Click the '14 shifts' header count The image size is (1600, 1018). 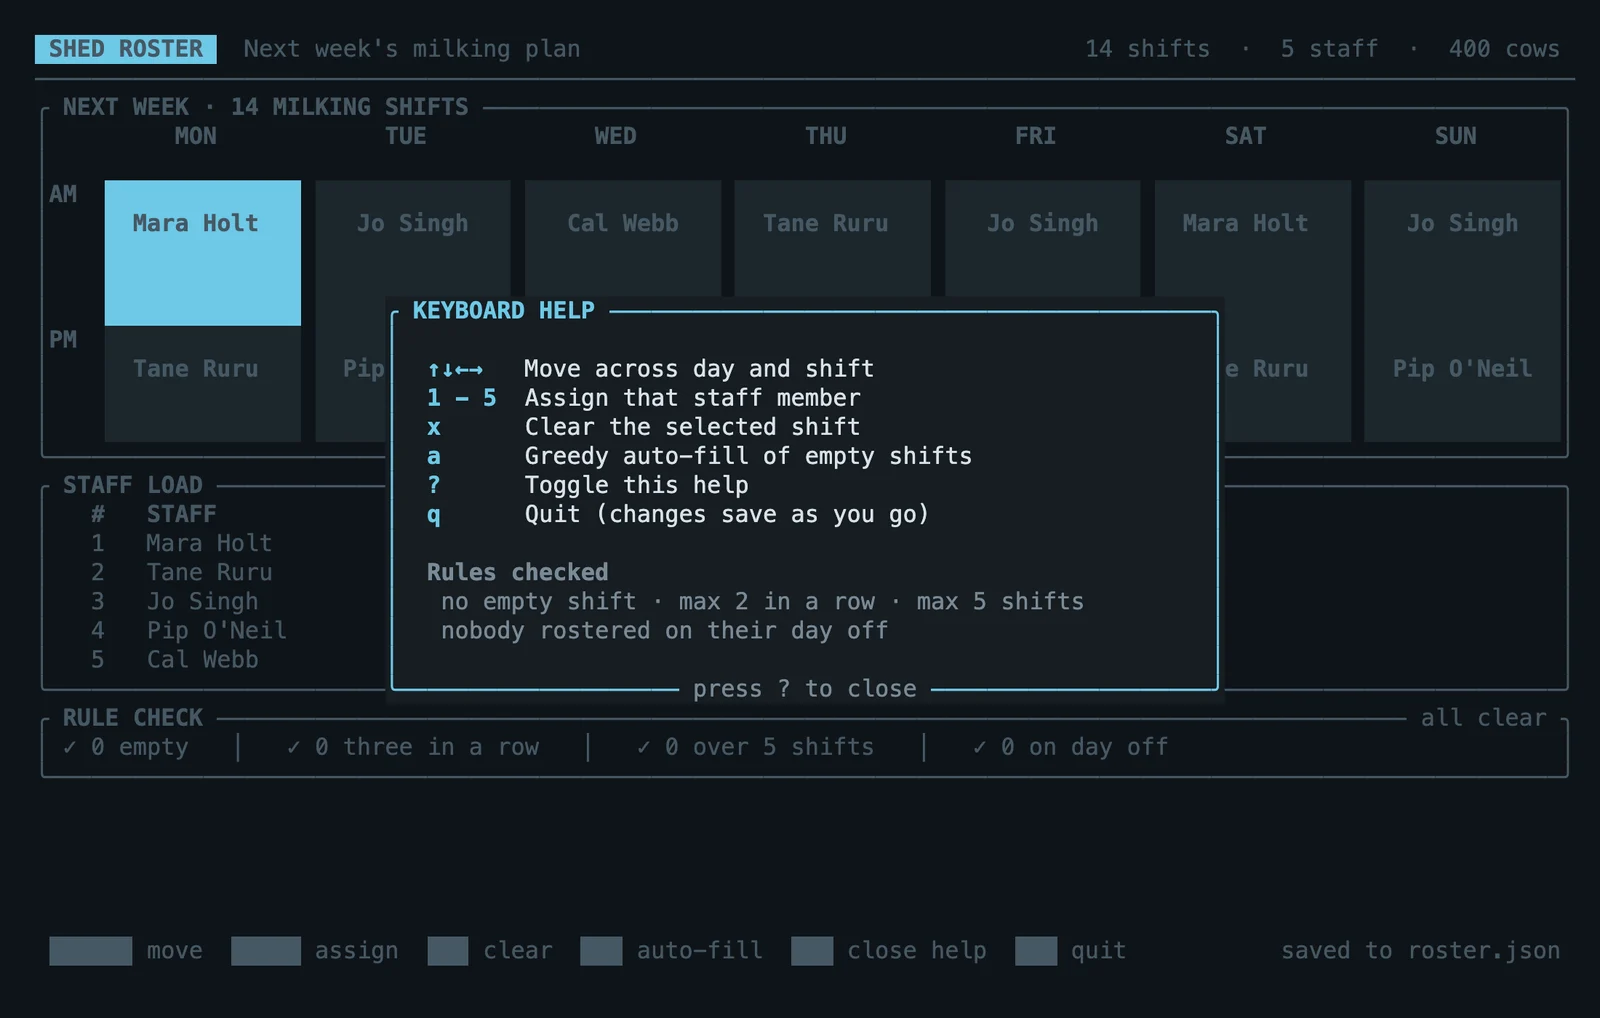click(1148, 49)
